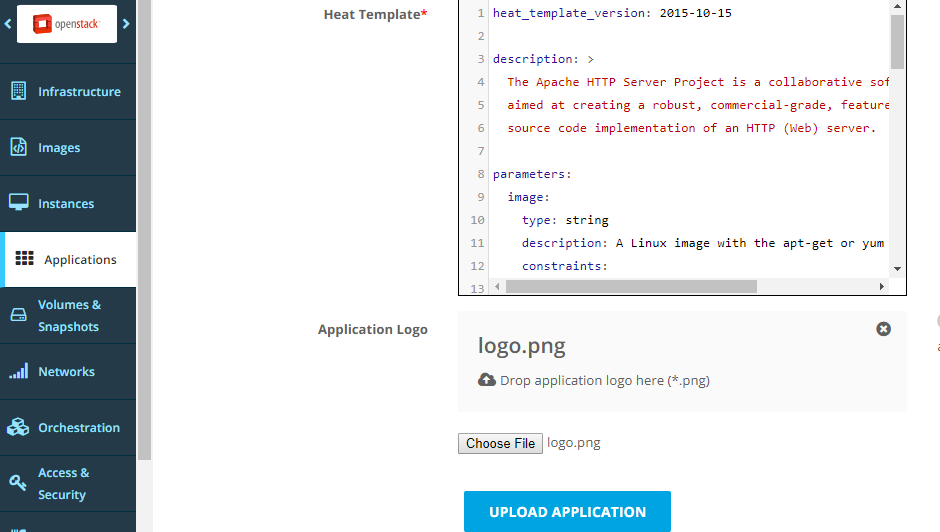The image size is (940, 532).
Task: Click the Networks signal bars icon
Action: click(18, 371)
